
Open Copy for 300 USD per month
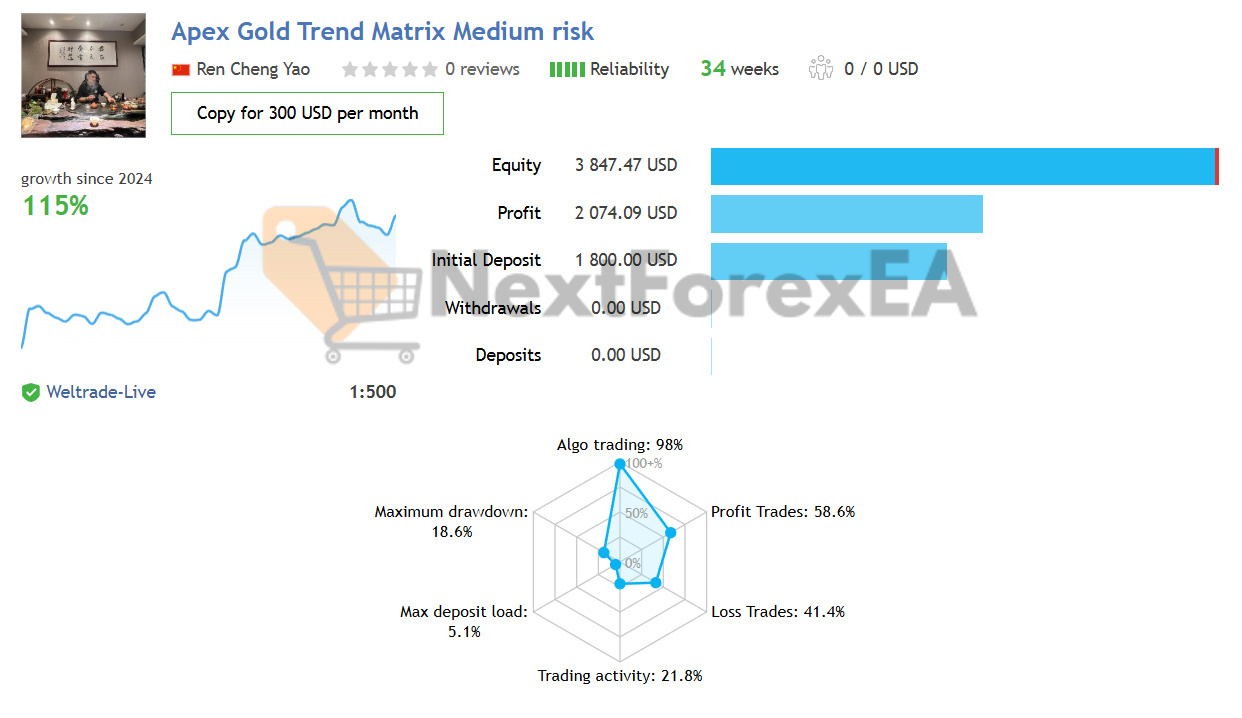tap(306, 113)
